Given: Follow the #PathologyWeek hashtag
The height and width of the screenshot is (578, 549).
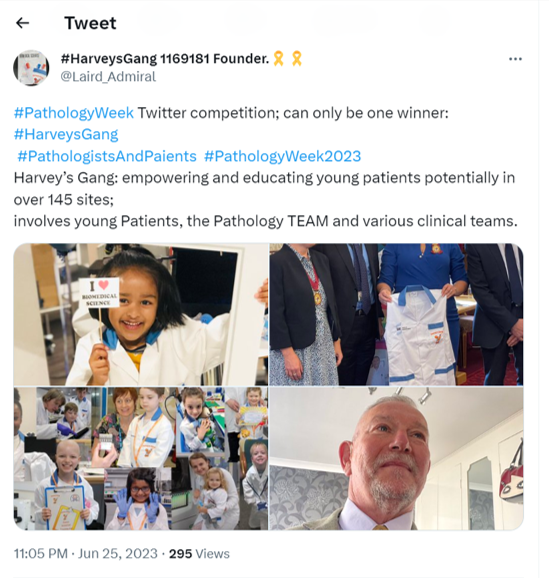Looking at the screenshot, I should point(74,113).
